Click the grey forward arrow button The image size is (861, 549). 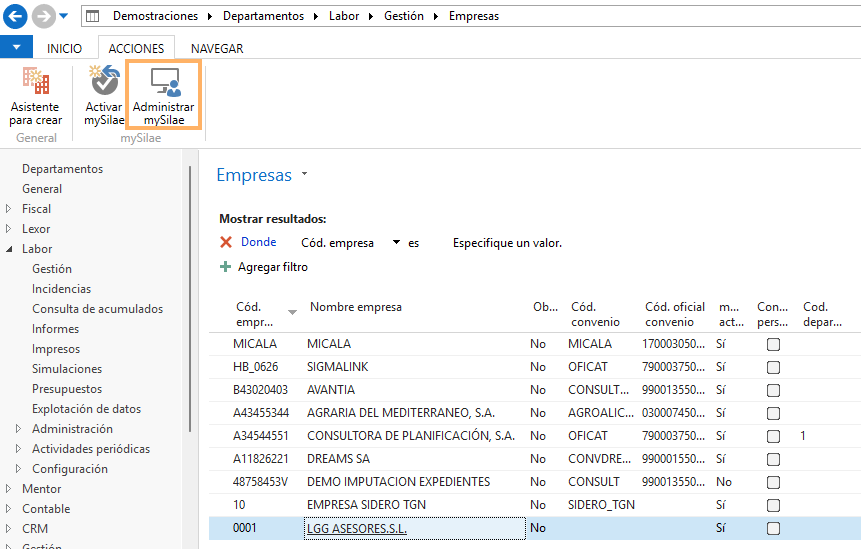pyautogui.click(x=43, y=16)
